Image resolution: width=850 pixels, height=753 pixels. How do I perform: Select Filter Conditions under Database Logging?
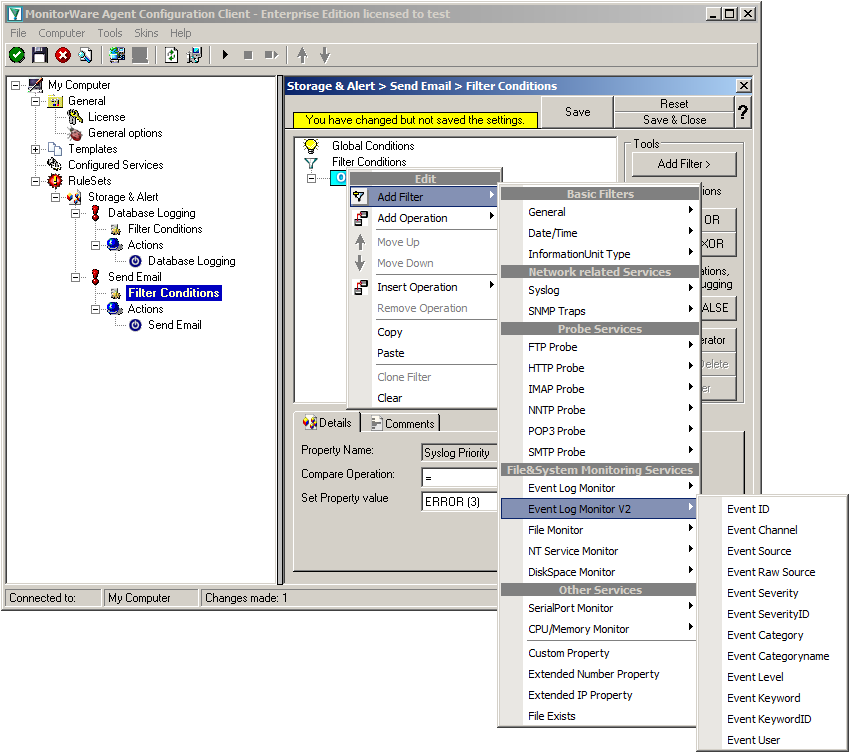click(165, 229)
